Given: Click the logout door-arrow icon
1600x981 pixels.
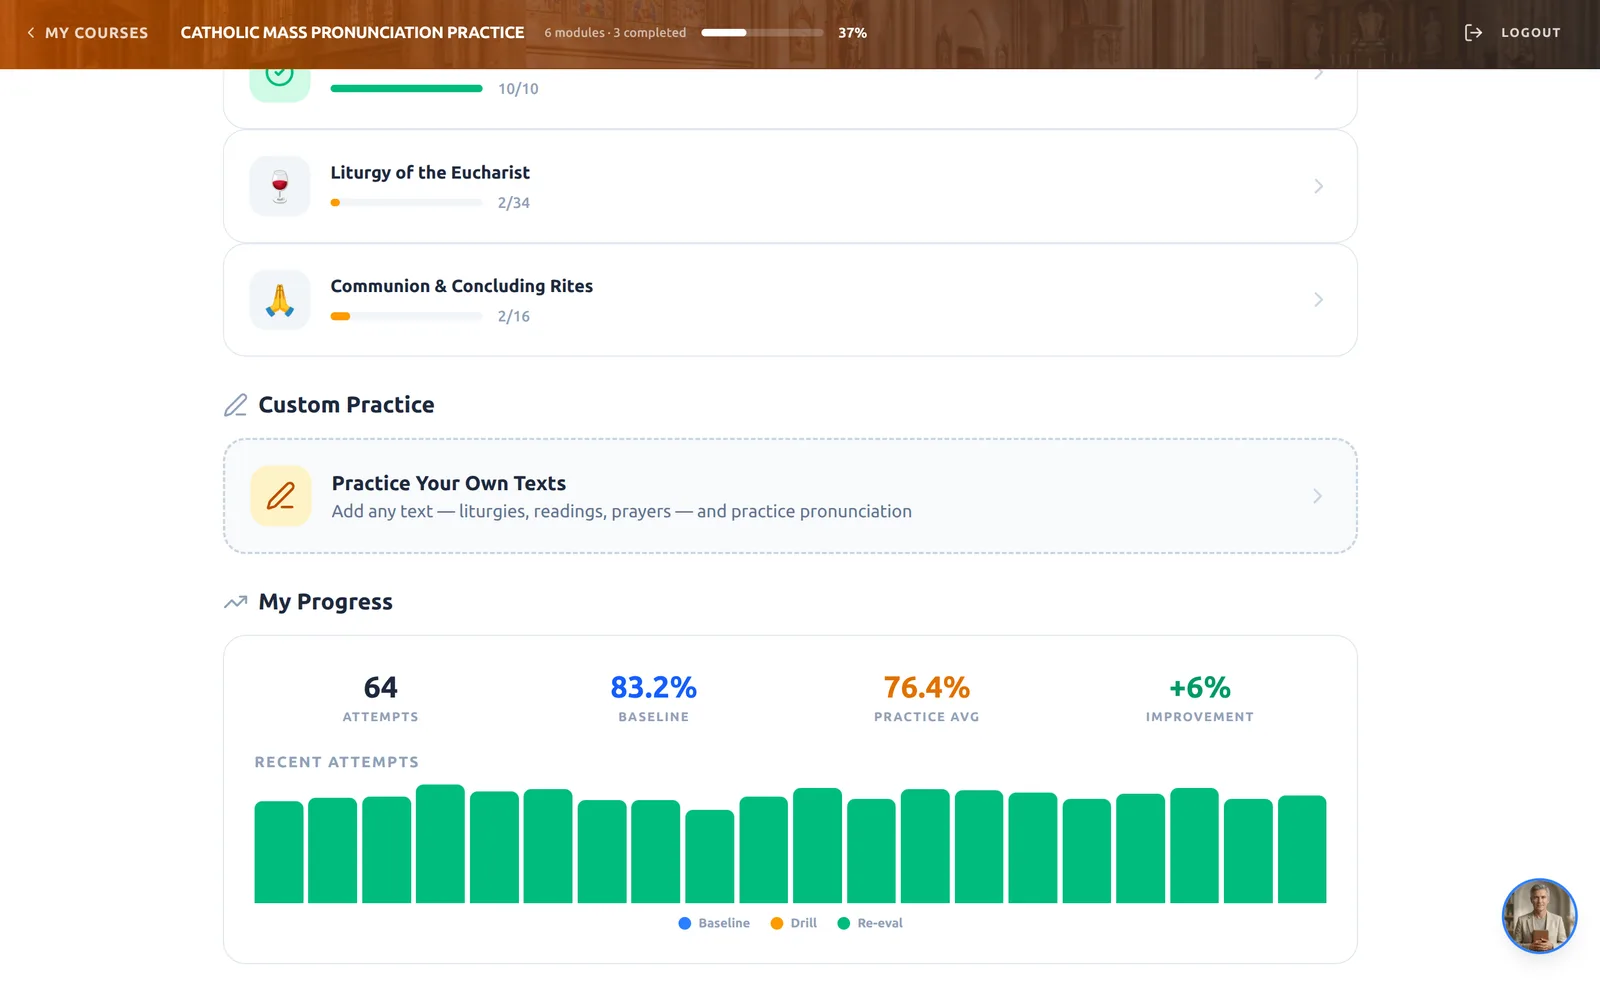Looking at the screenshot, I should coord(1473,33).
